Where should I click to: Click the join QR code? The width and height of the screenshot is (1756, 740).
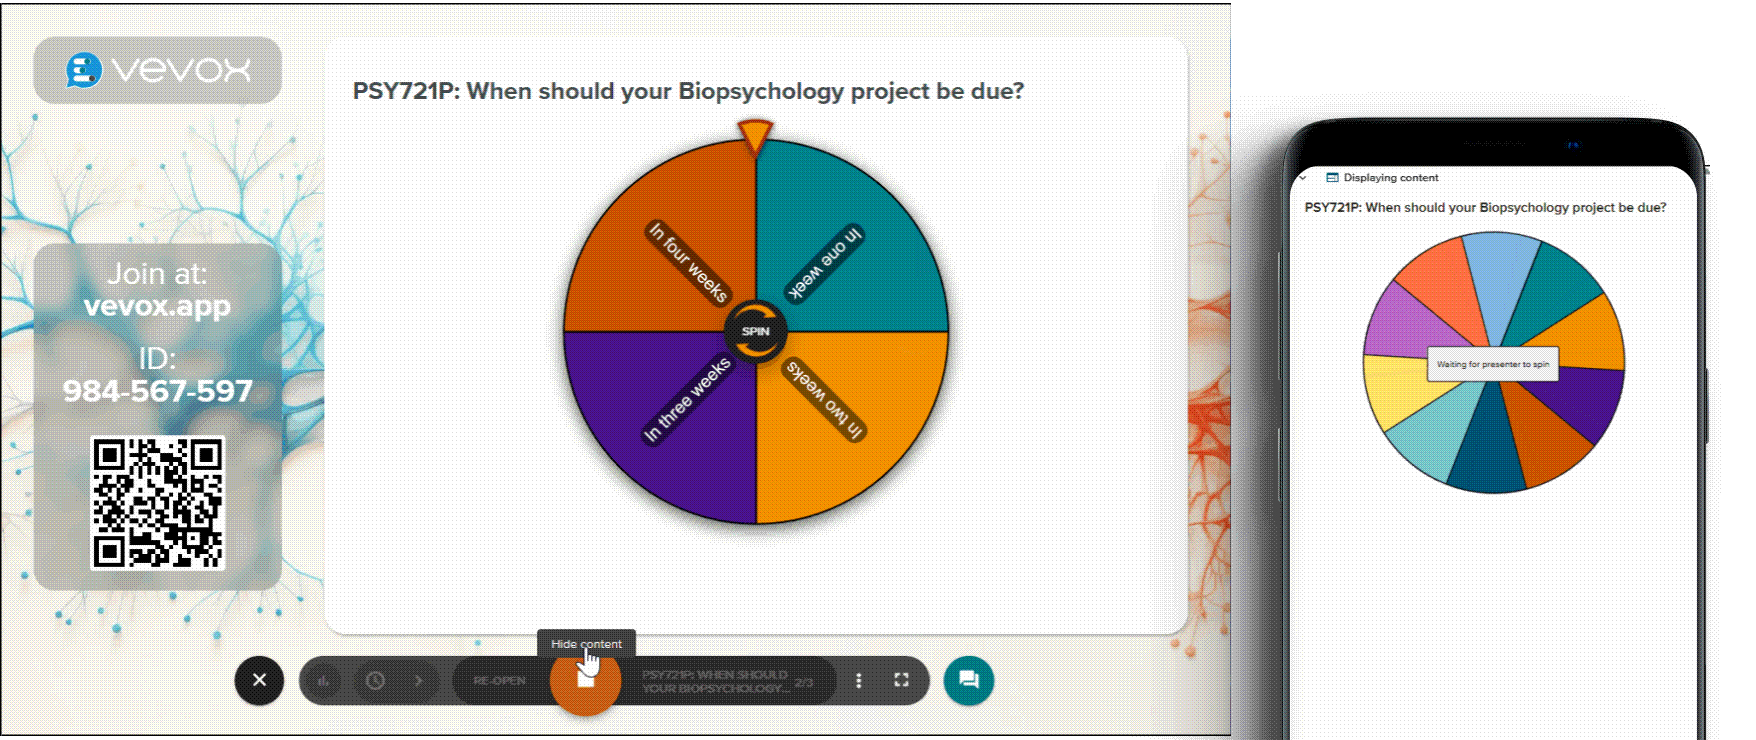[158, 503]
